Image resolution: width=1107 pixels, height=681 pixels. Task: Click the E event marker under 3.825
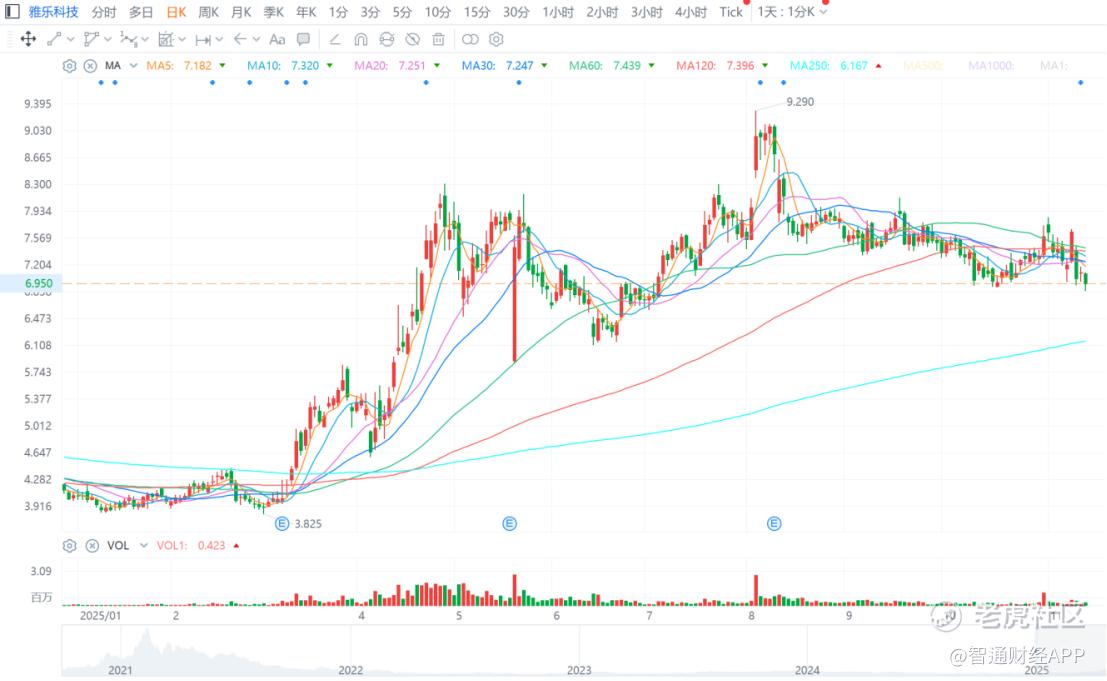tap(282, 524)
